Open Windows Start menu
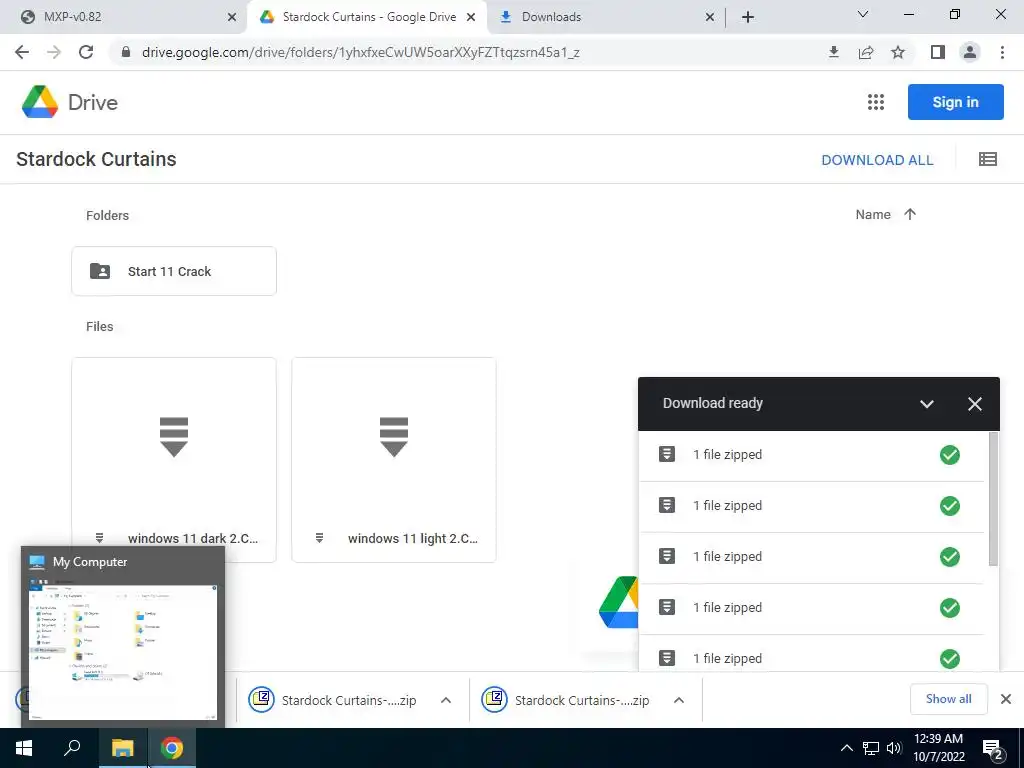This screenshot has height=768, width=1024. click(24, 748)
